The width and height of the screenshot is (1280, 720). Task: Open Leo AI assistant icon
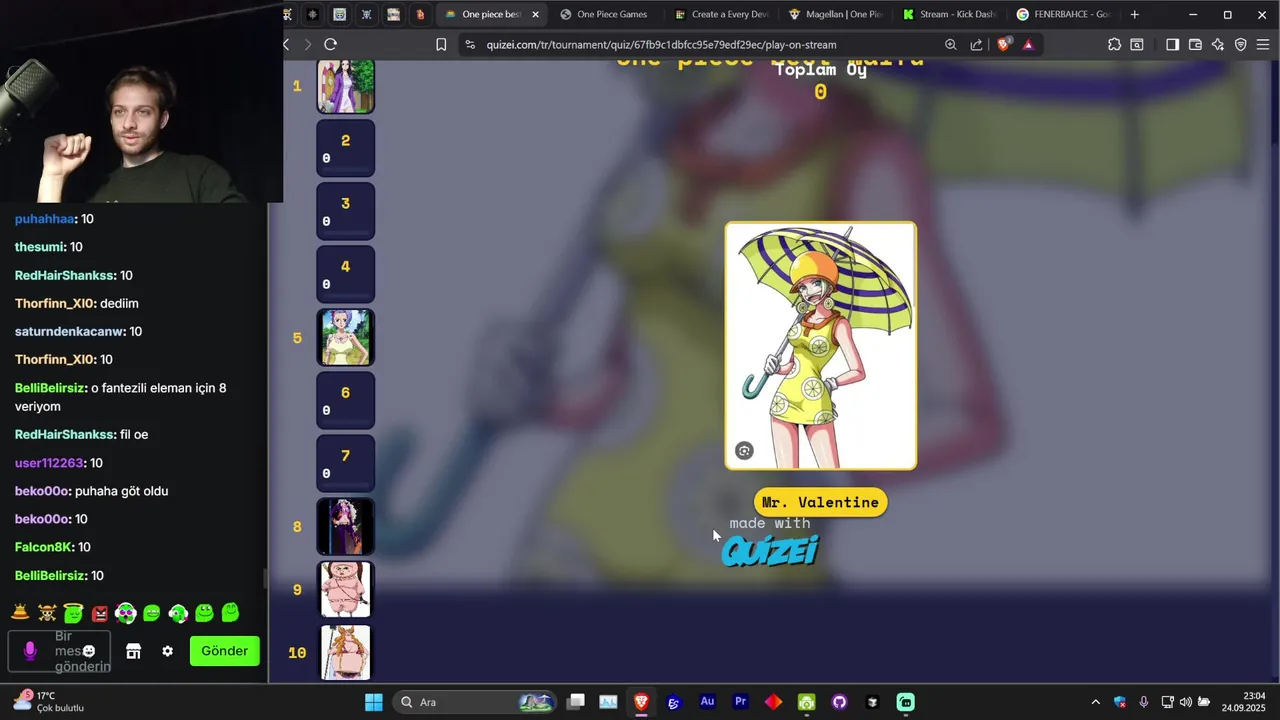point(1217,44)
